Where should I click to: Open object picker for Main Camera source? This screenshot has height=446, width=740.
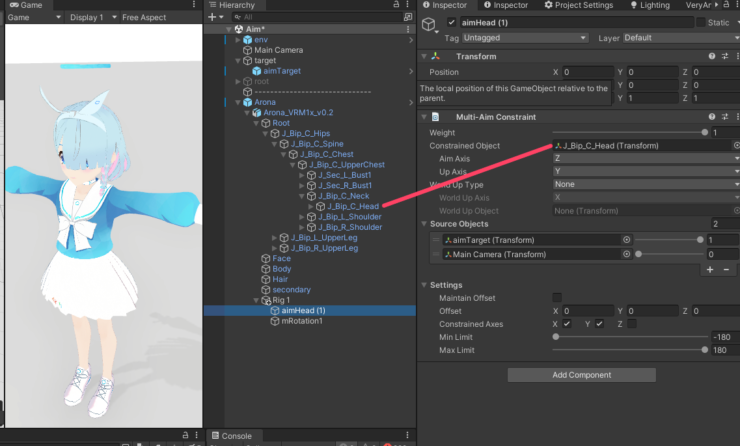pyautogui.click(x=627, y=255)
